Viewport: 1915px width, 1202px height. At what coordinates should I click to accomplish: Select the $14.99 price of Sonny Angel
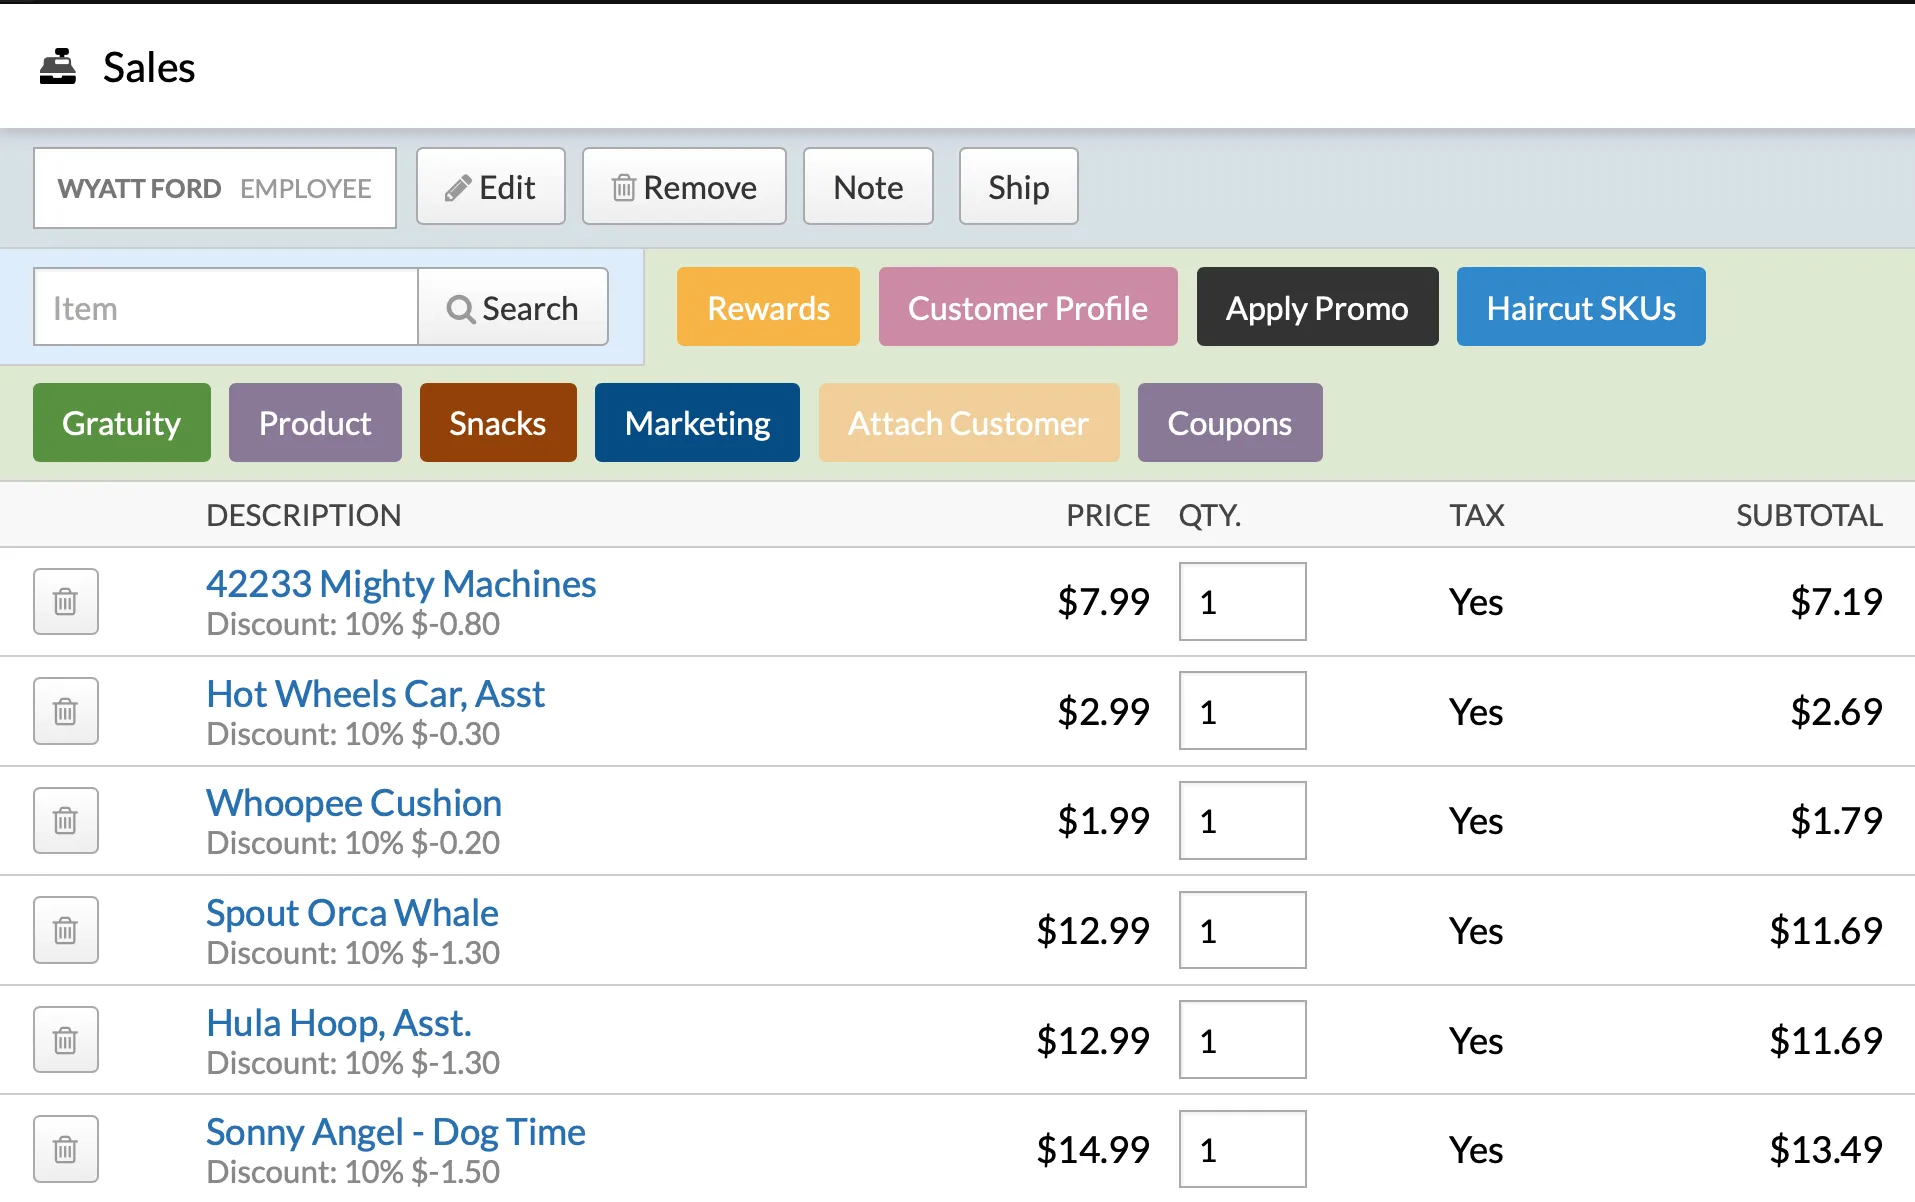(1093, 1150)
